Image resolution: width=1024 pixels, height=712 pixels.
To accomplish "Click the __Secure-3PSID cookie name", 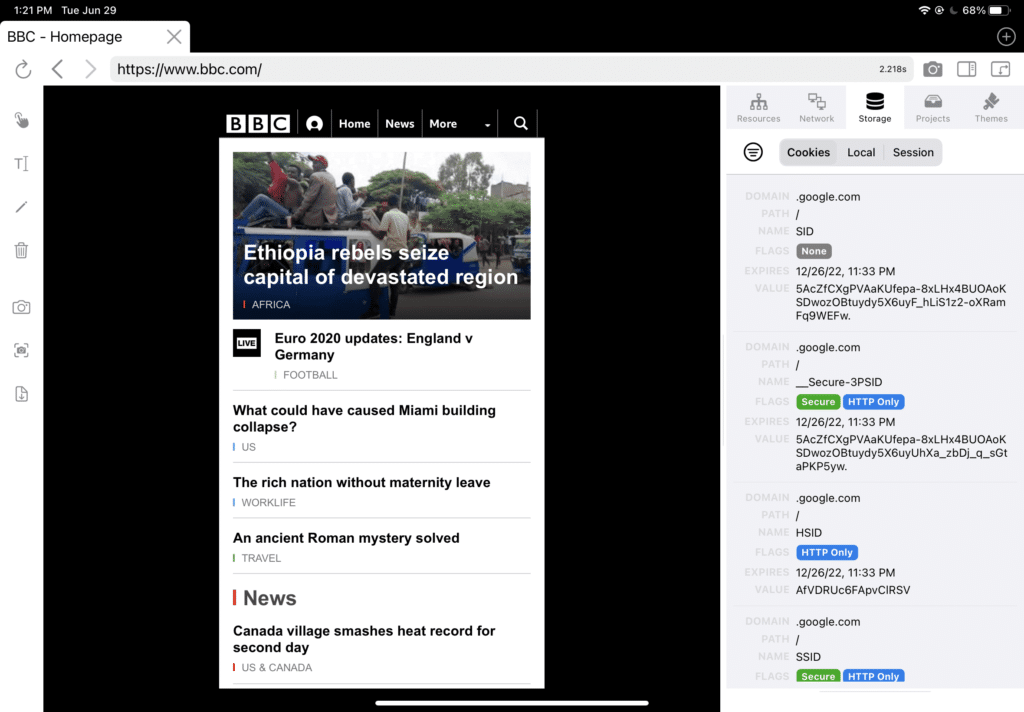I will (x=839, y=382).
